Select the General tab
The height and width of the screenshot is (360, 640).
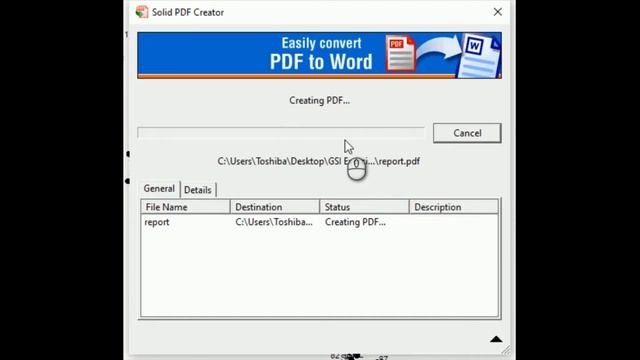[x=159, y=189]
